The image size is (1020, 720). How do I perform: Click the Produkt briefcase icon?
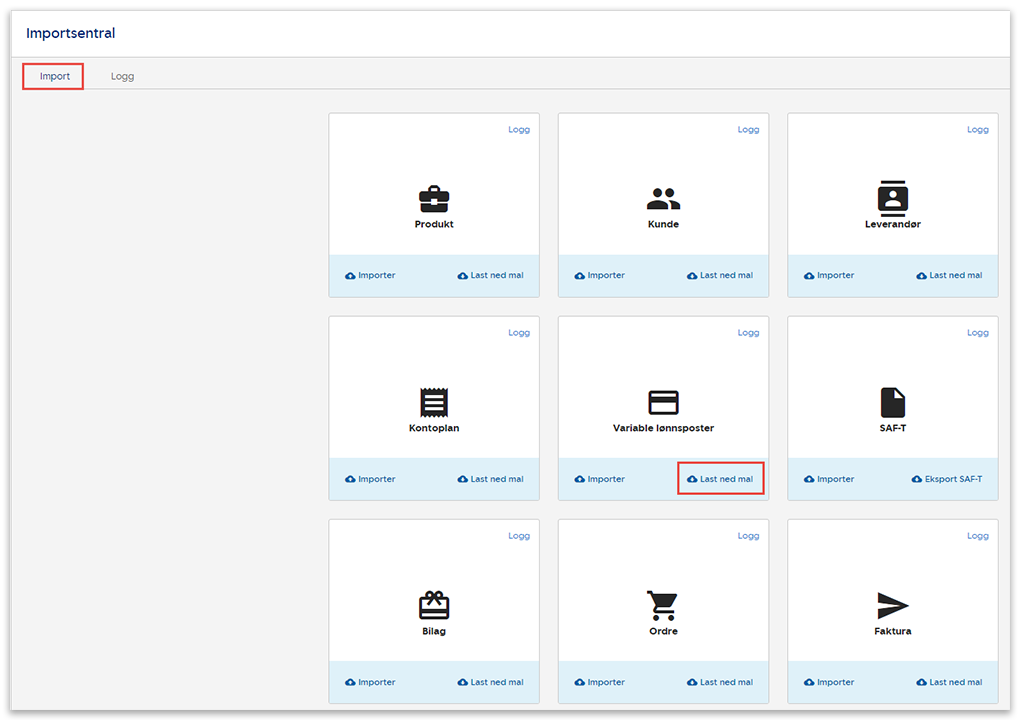tap(434, 198)
